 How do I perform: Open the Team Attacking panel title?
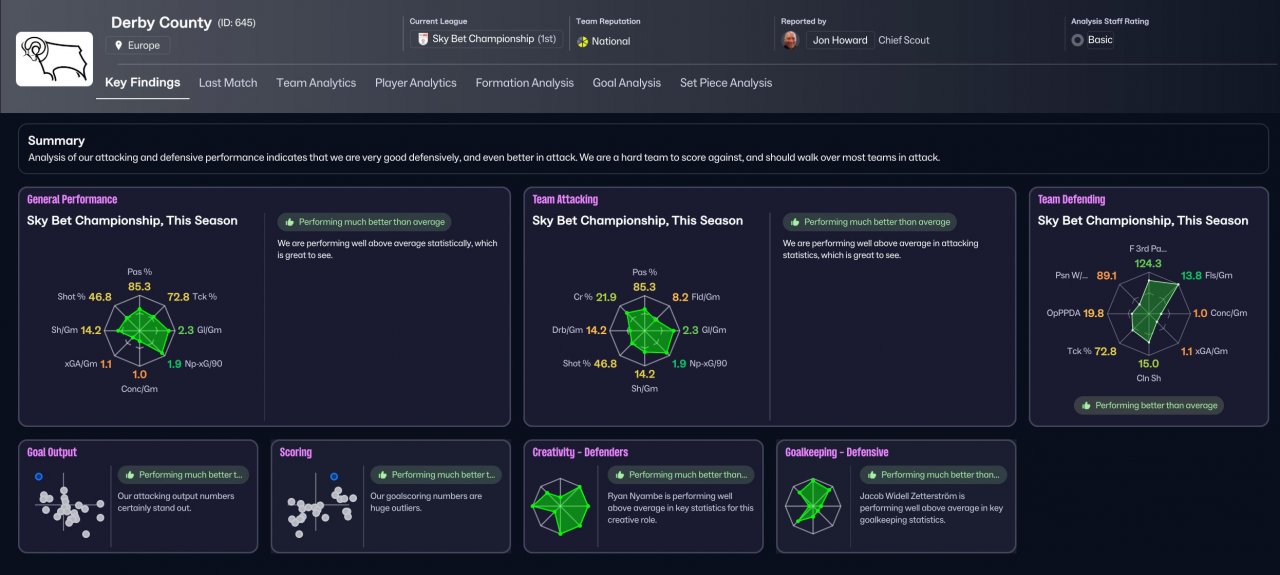565,199
